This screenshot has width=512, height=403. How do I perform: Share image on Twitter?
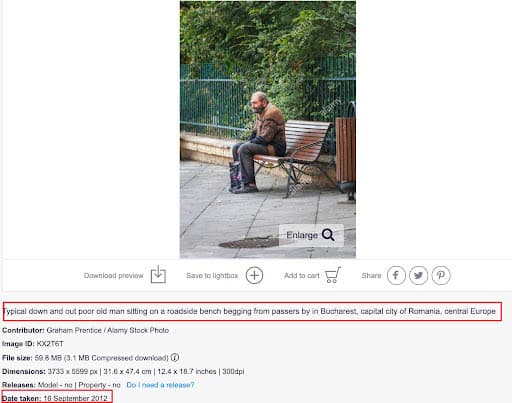pos(418,275)
